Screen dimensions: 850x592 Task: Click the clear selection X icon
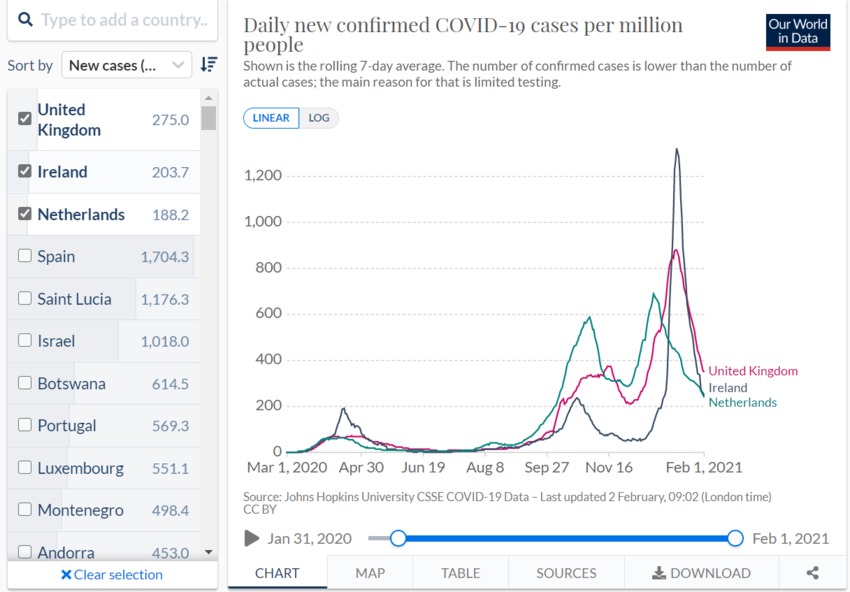[x=66, y=575]
